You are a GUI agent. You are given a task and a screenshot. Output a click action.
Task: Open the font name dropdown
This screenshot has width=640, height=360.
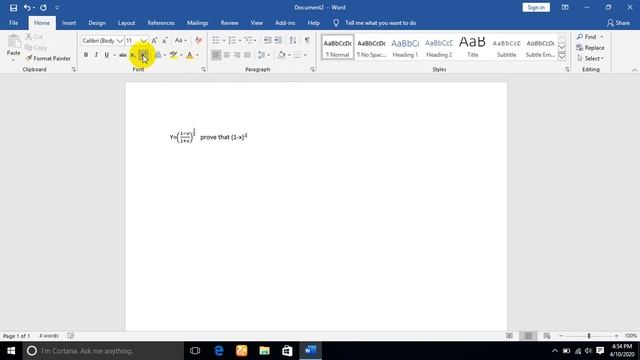tap(120, 41)
